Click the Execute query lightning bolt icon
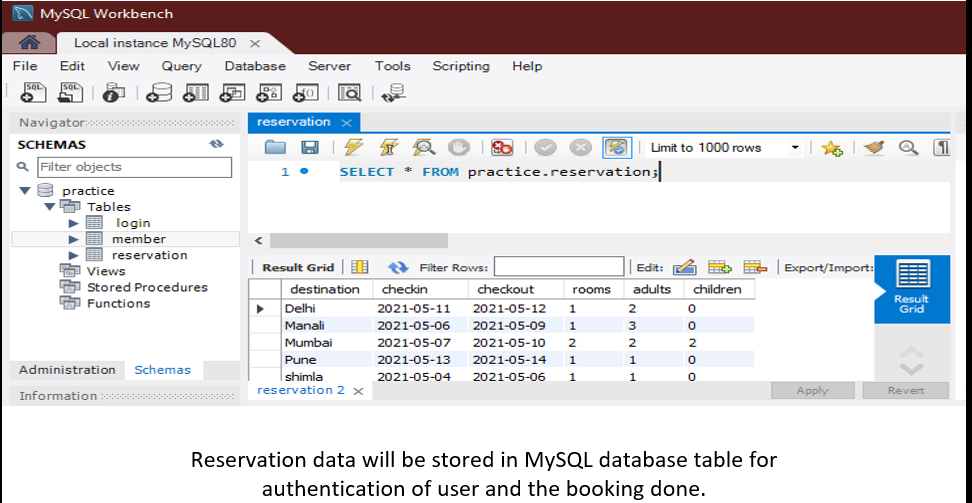The height and width of the screenshot is (503, 972). 353,147
